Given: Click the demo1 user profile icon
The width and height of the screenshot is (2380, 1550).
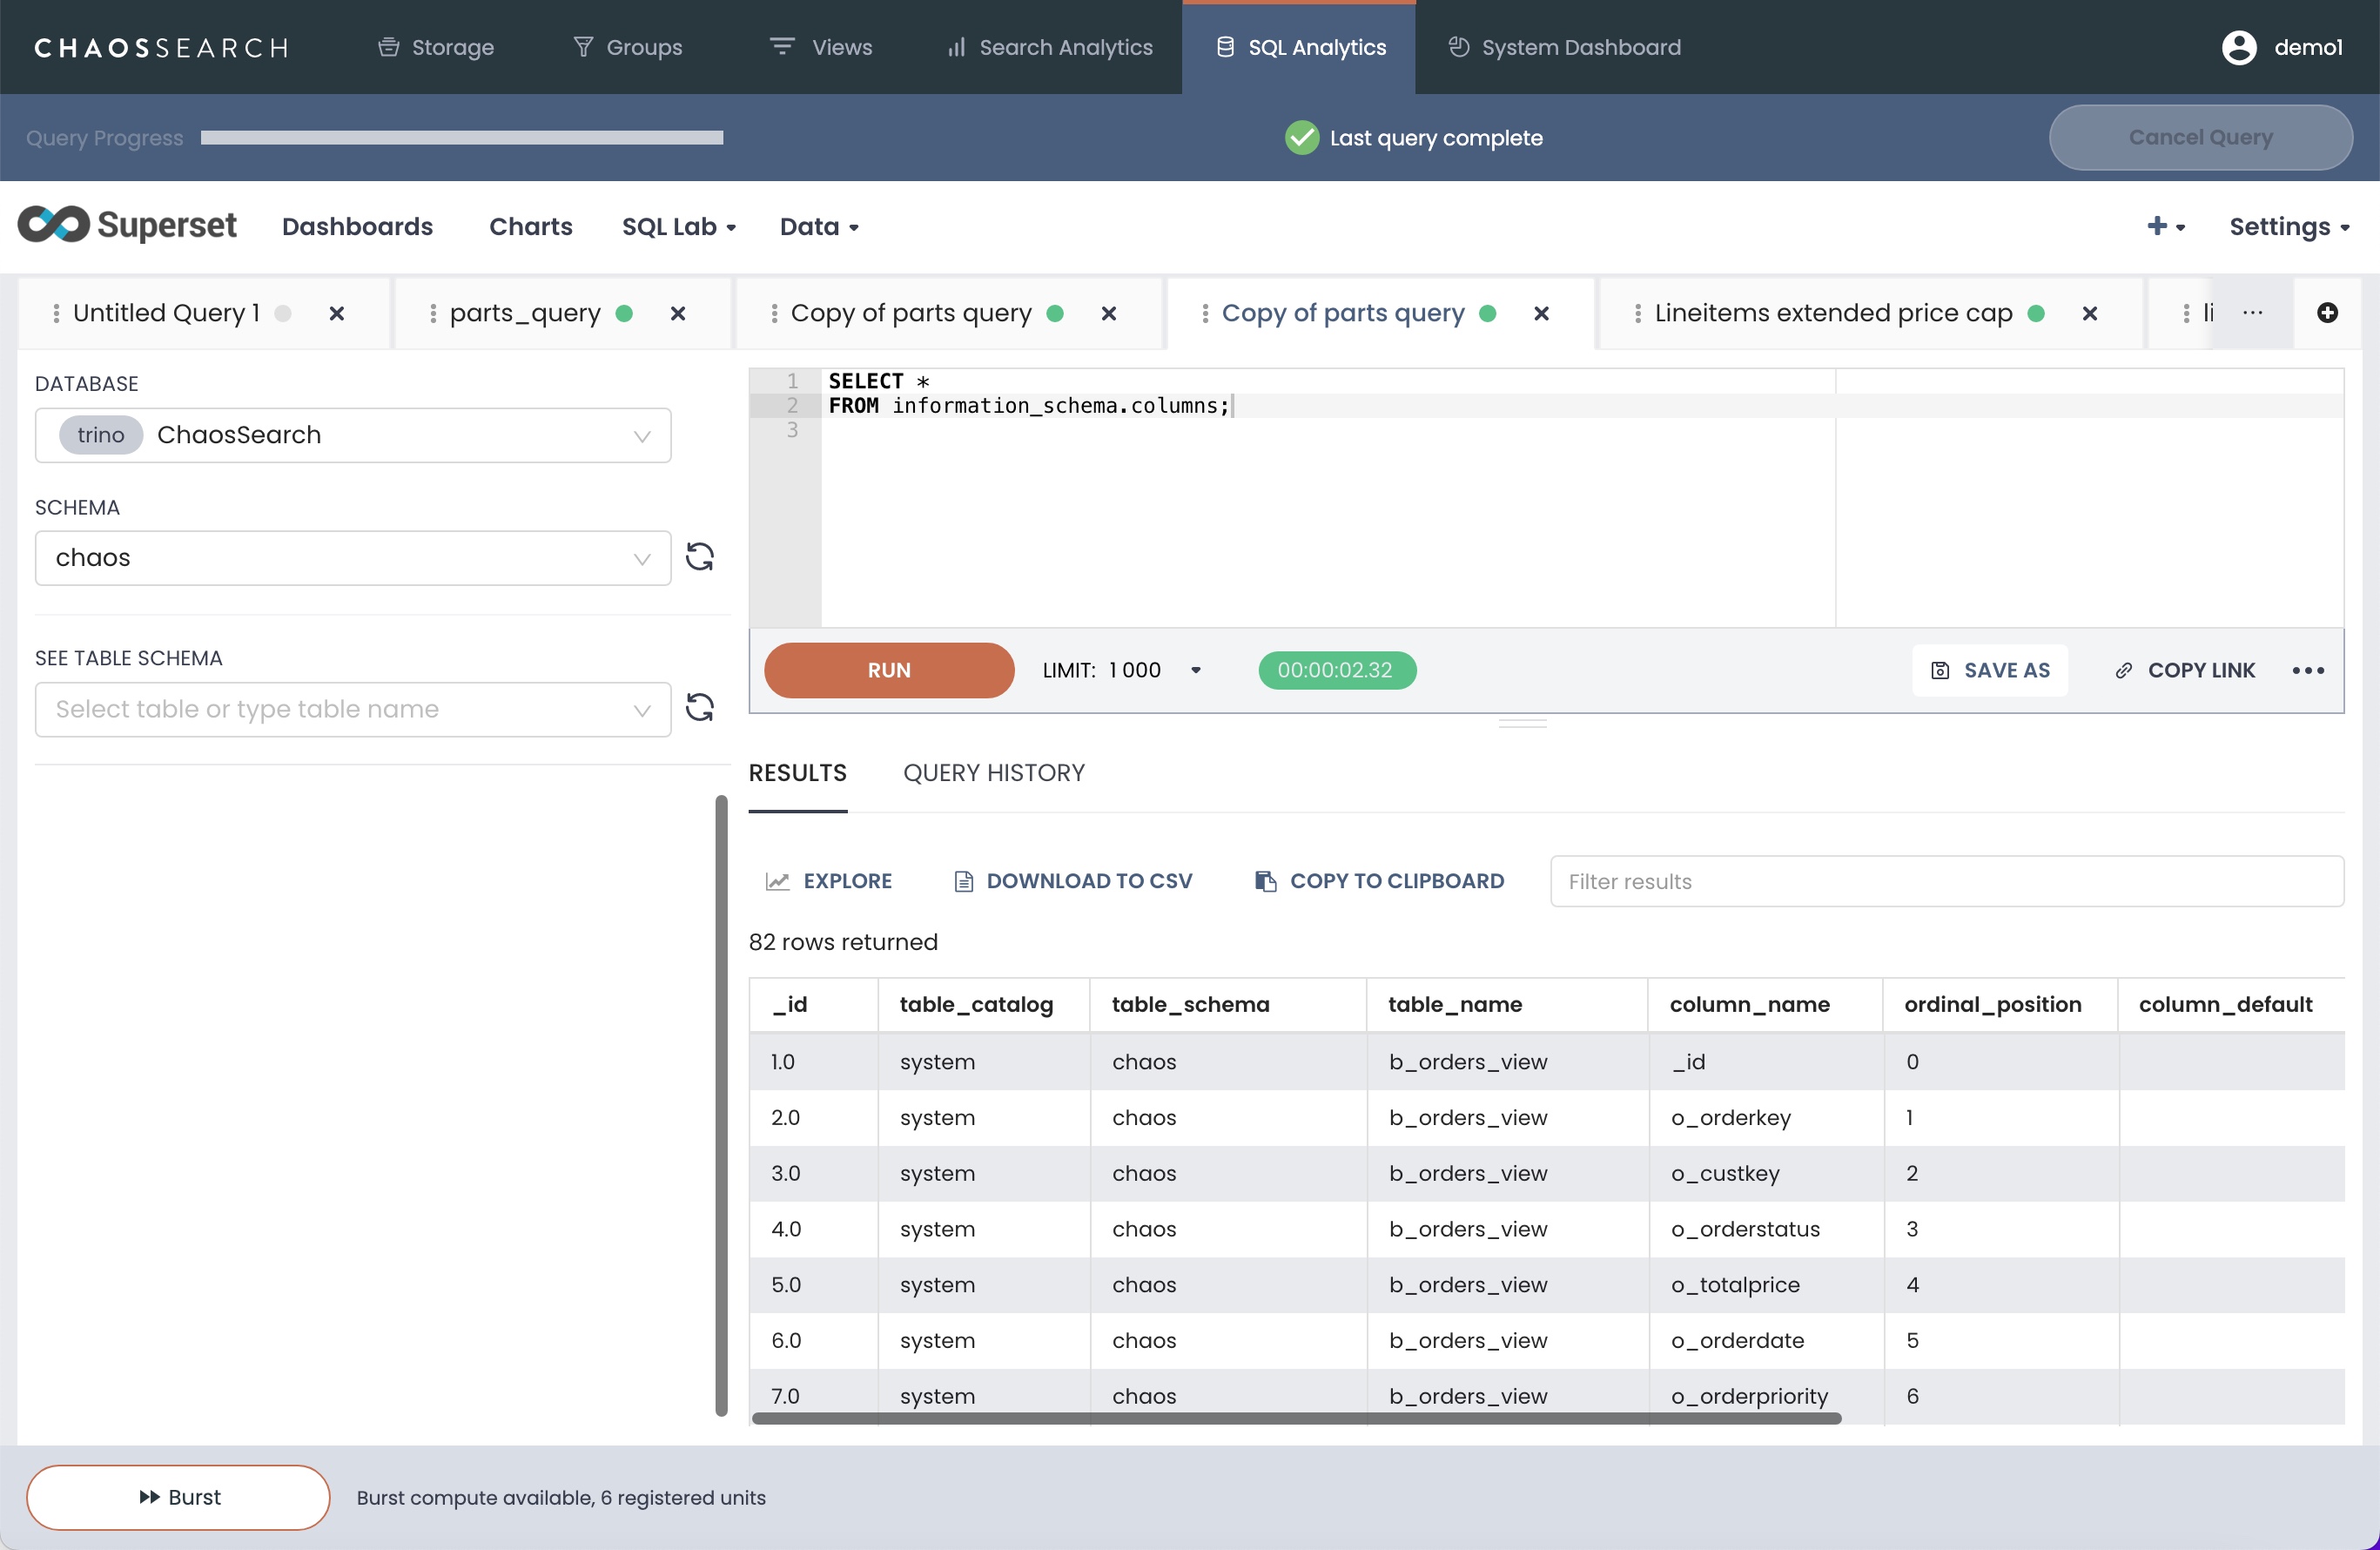Looking at the screenshot, I should point(2238,47).
